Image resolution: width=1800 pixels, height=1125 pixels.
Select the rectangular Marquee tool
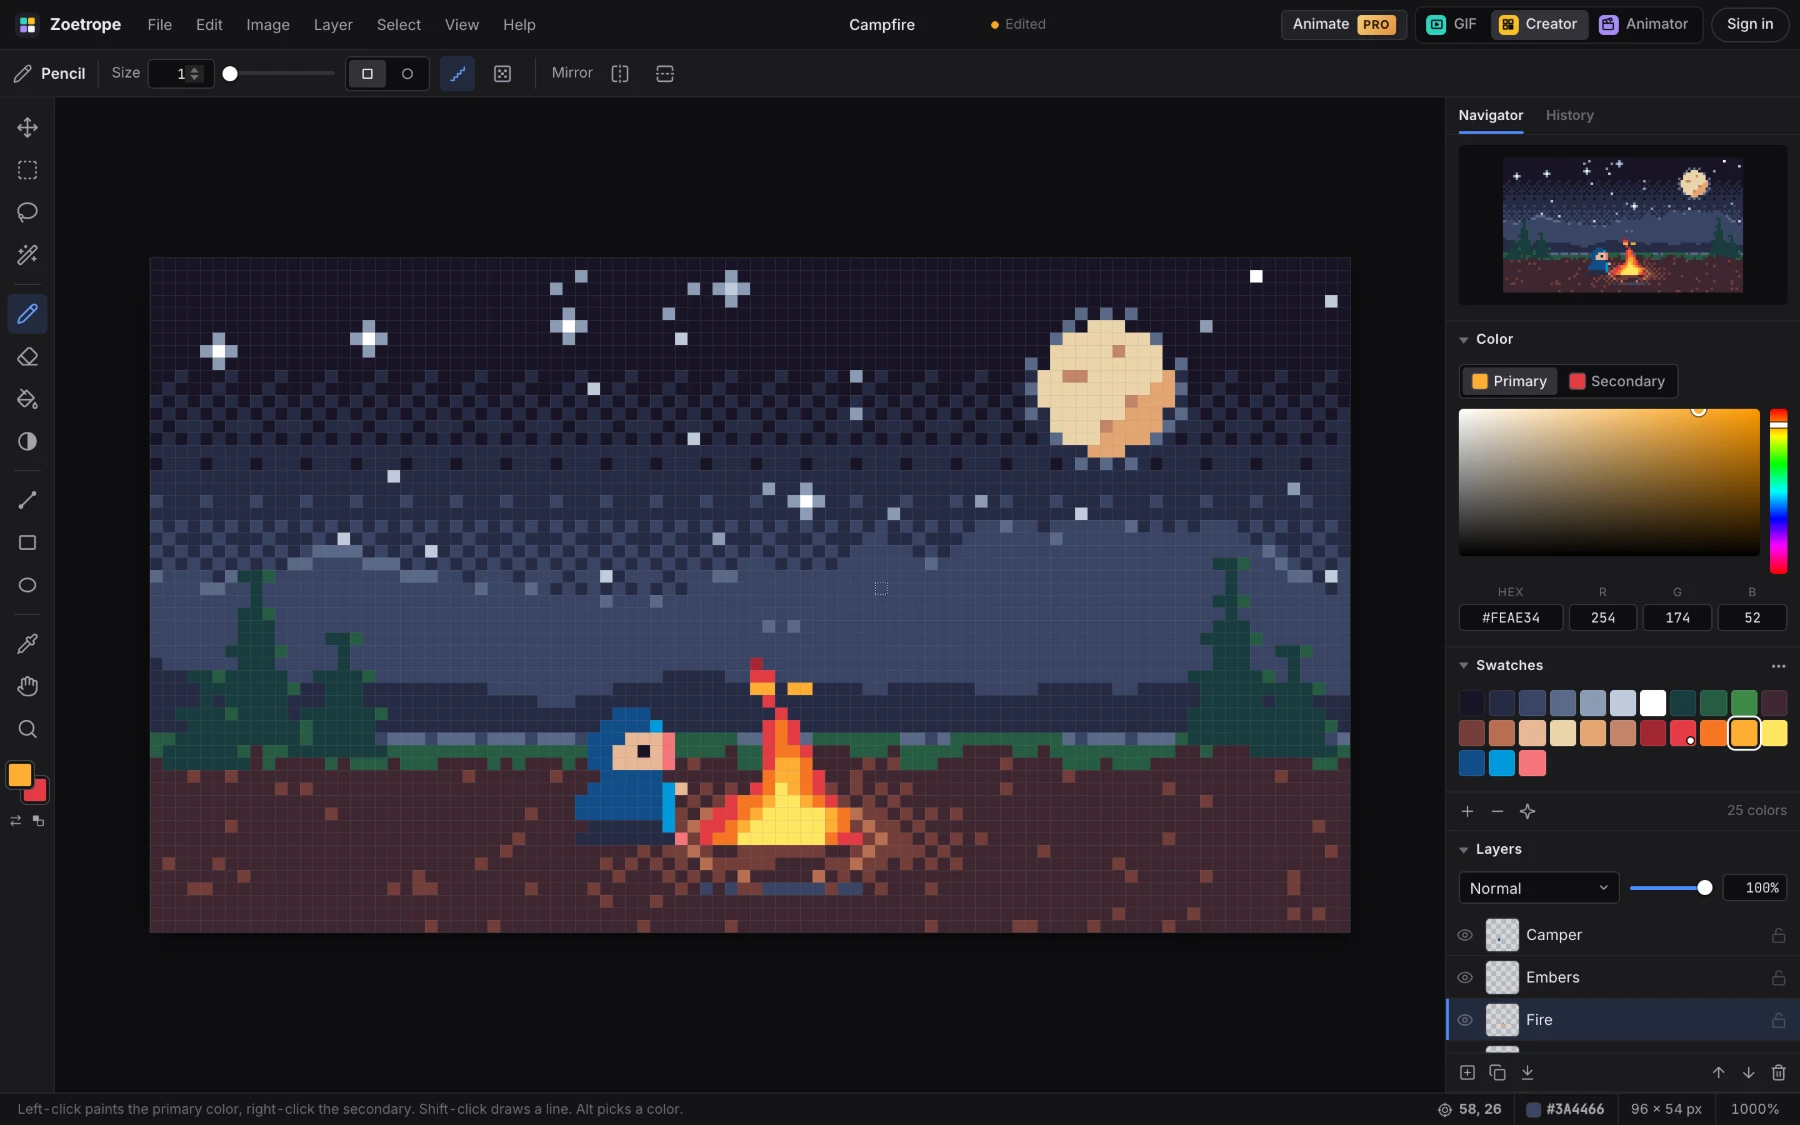pos(27,170)
